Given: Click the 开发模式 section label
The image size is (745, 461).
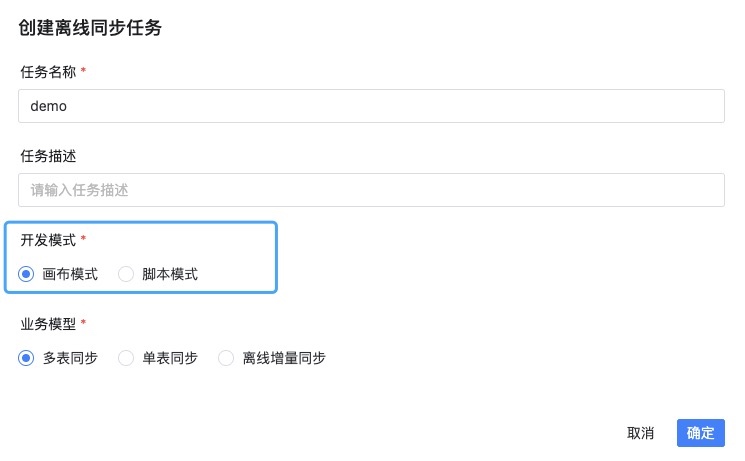Looking at the screenshot, I should coord(48,240).
